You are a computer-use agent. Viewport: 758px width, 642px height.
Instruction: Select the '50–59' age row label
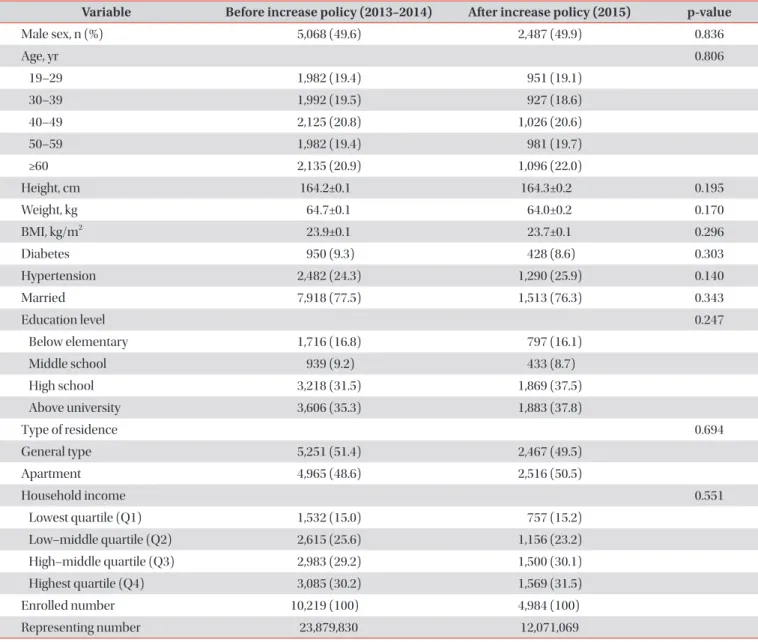click(x=45, y=144)
